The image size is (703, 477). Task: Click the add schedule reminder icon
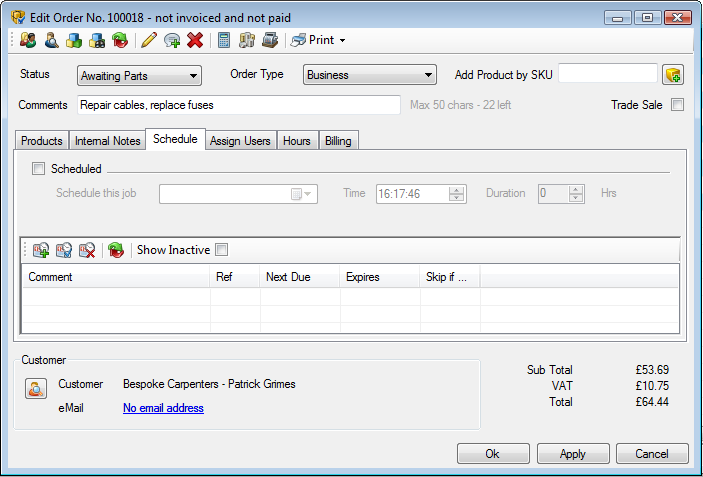point(41,250)
